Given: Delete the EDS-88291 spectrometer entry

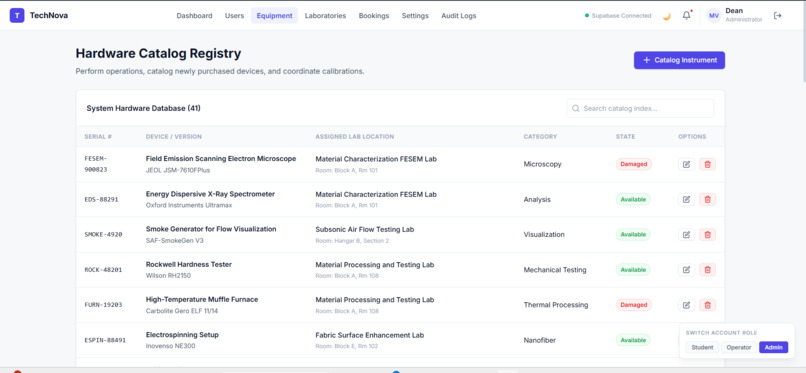Looking at the screenshot, I should [707, 199].
